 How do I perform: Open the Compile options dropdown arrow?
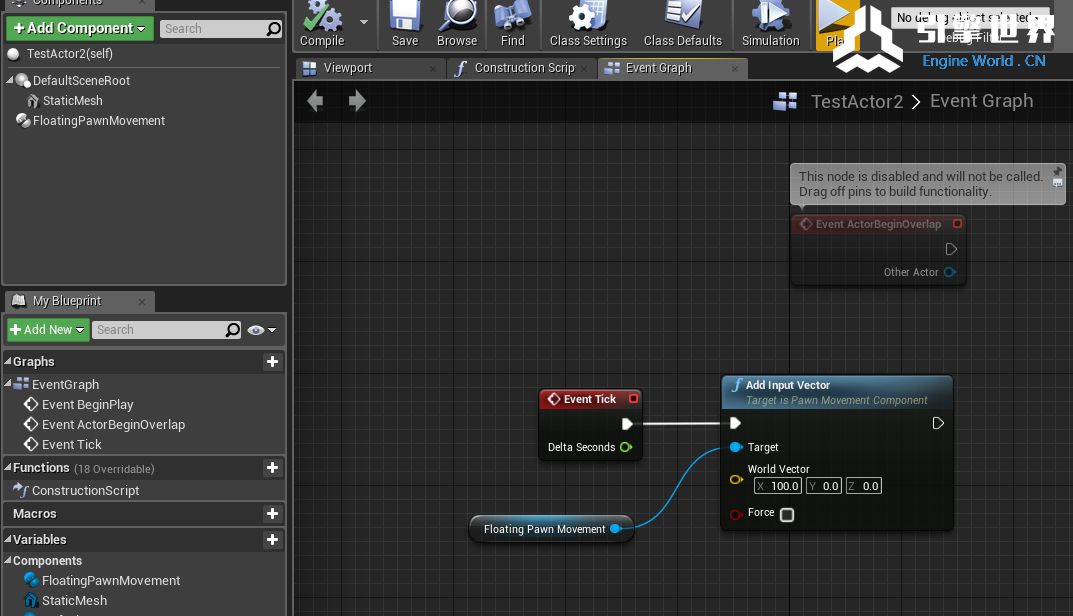tap(364, 22)
